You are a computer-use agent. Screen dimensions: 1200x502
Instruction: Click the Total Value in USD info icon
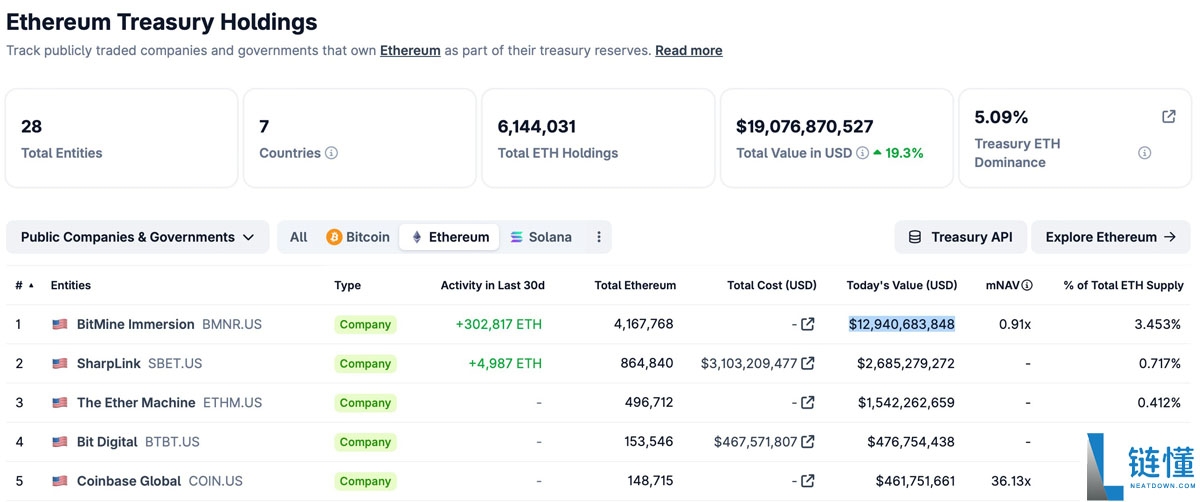[862, 153]
